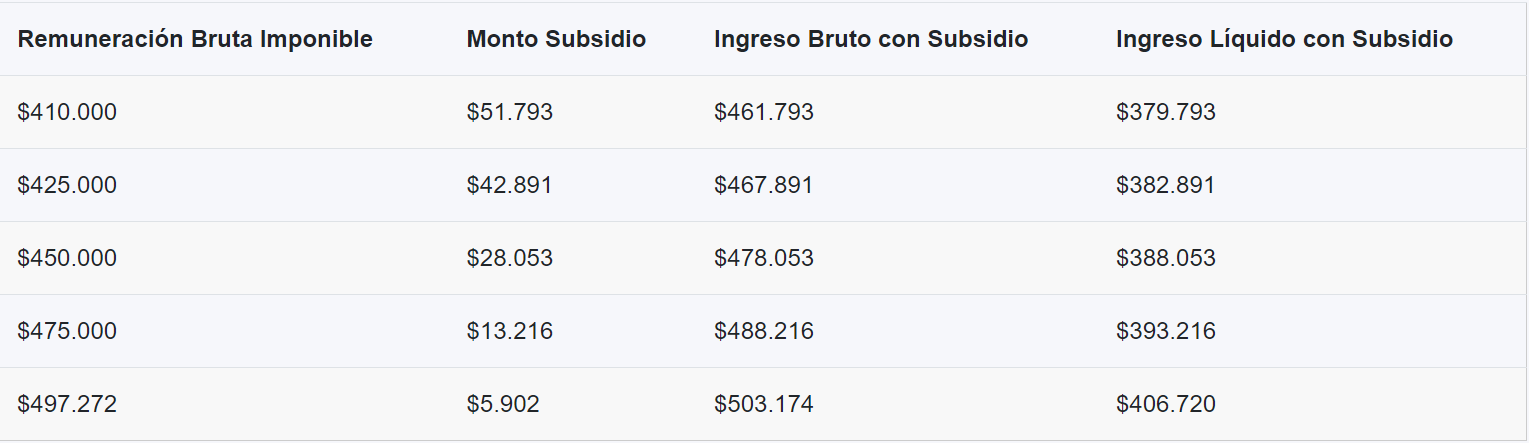Viewport: 1529px width, 443px height.
Task: Click the $42.891 subsidy amount
Action: pyautogui.click(x=510, y=185)
